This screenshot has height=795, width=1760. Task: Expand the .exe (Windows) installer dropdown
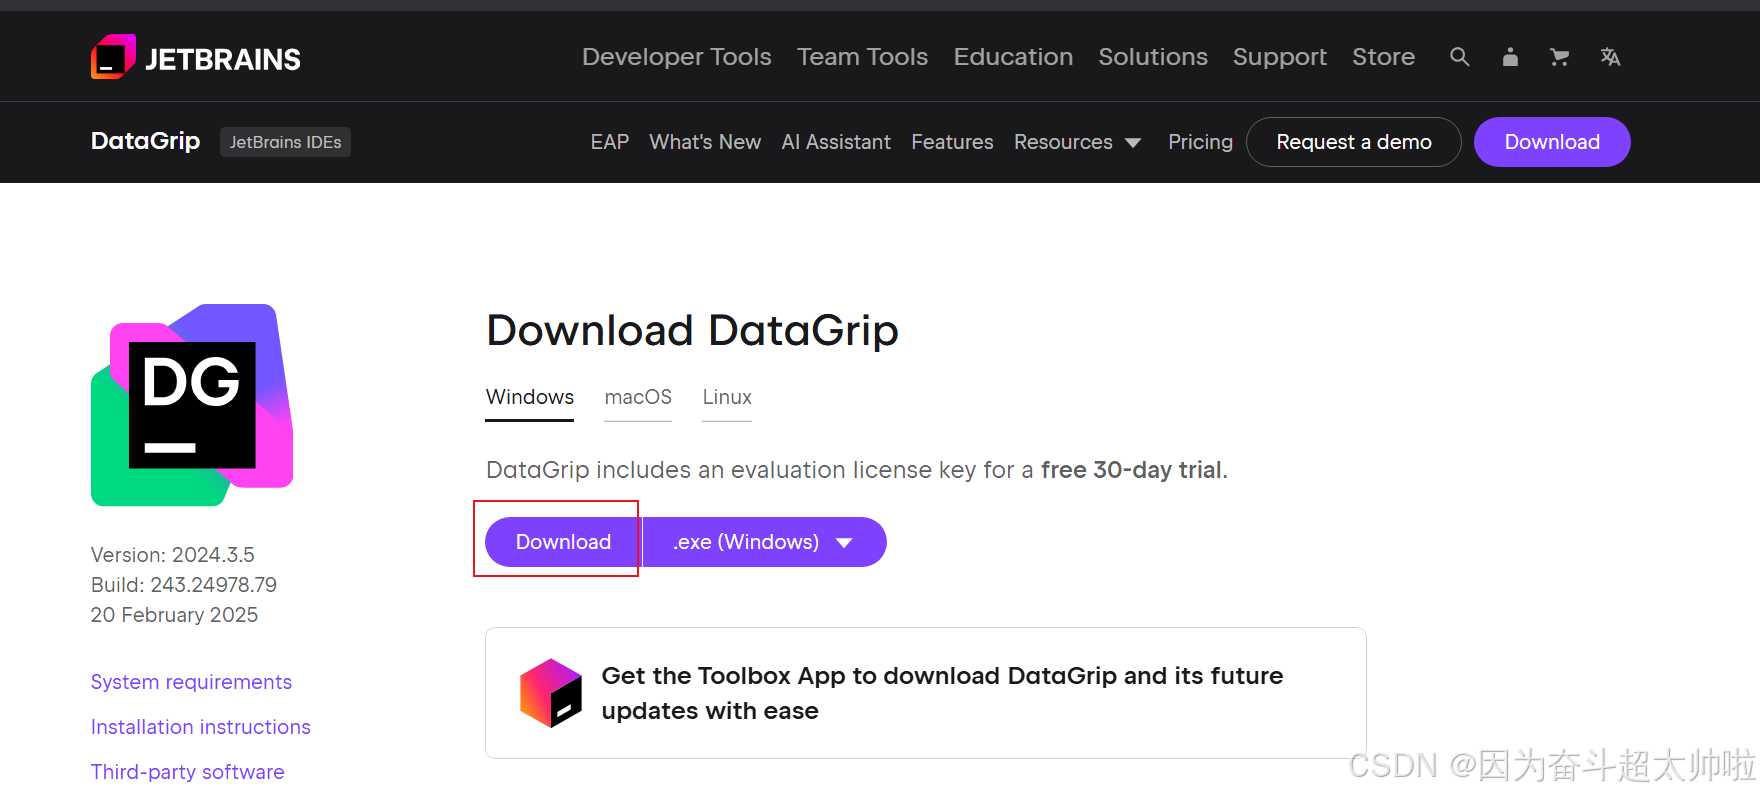click(x=764, y=542)
